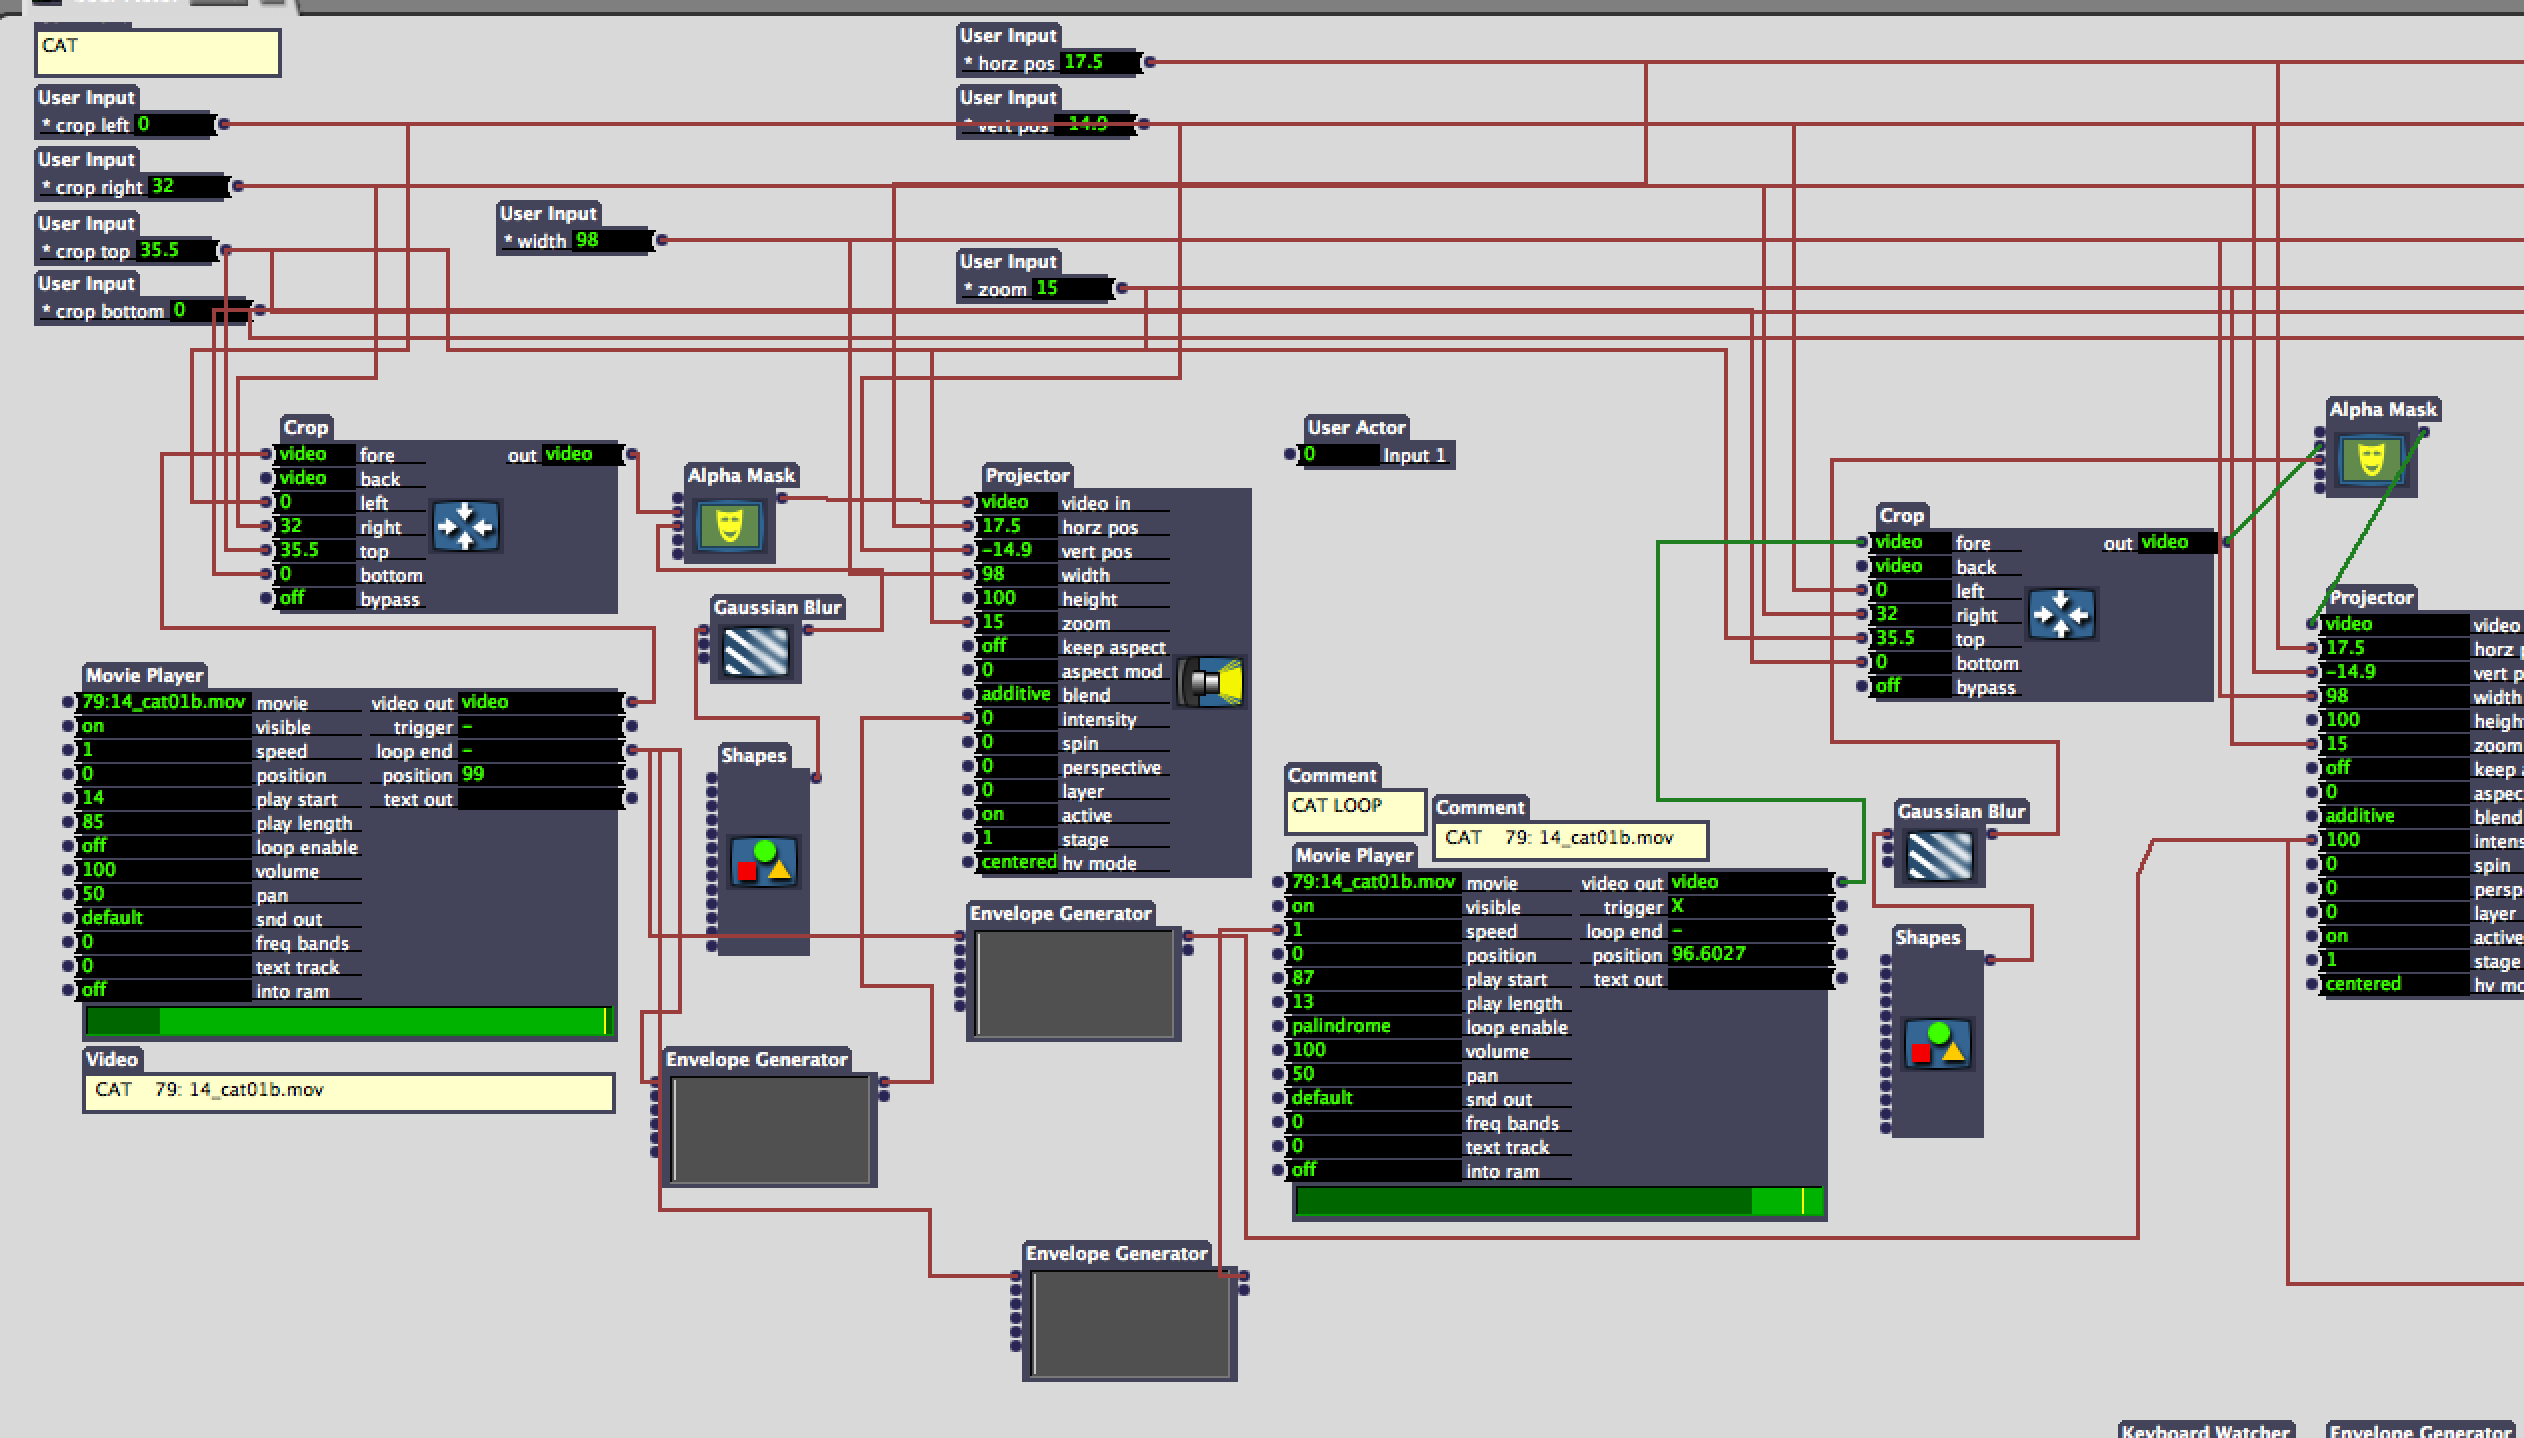Toggle active 'on' in the fully visible Projector
Screen dimensions: 2524x1438
pos(1018,814)
